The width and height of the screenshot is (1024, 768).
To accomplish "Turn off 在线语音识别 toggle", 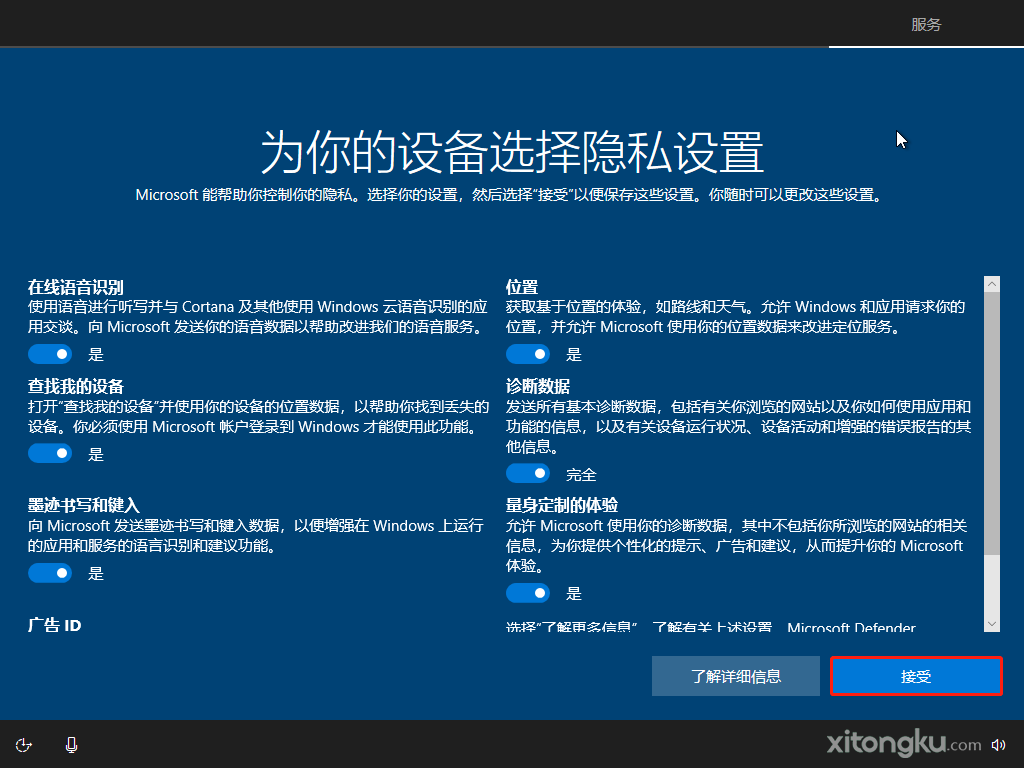I will pos(50,354).
